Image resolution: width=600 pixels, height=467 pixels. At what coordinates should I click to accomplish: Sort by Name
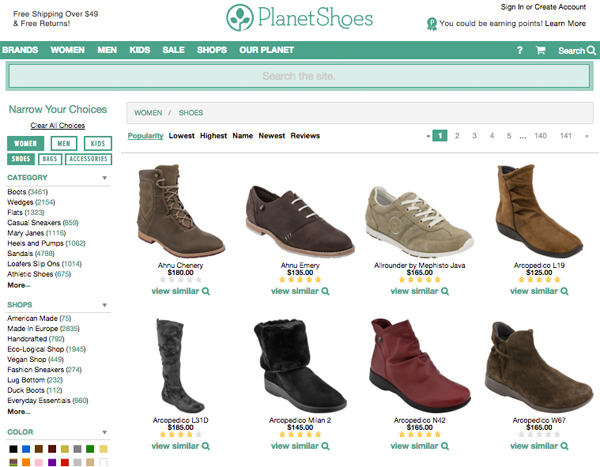[x=243, y=136]
